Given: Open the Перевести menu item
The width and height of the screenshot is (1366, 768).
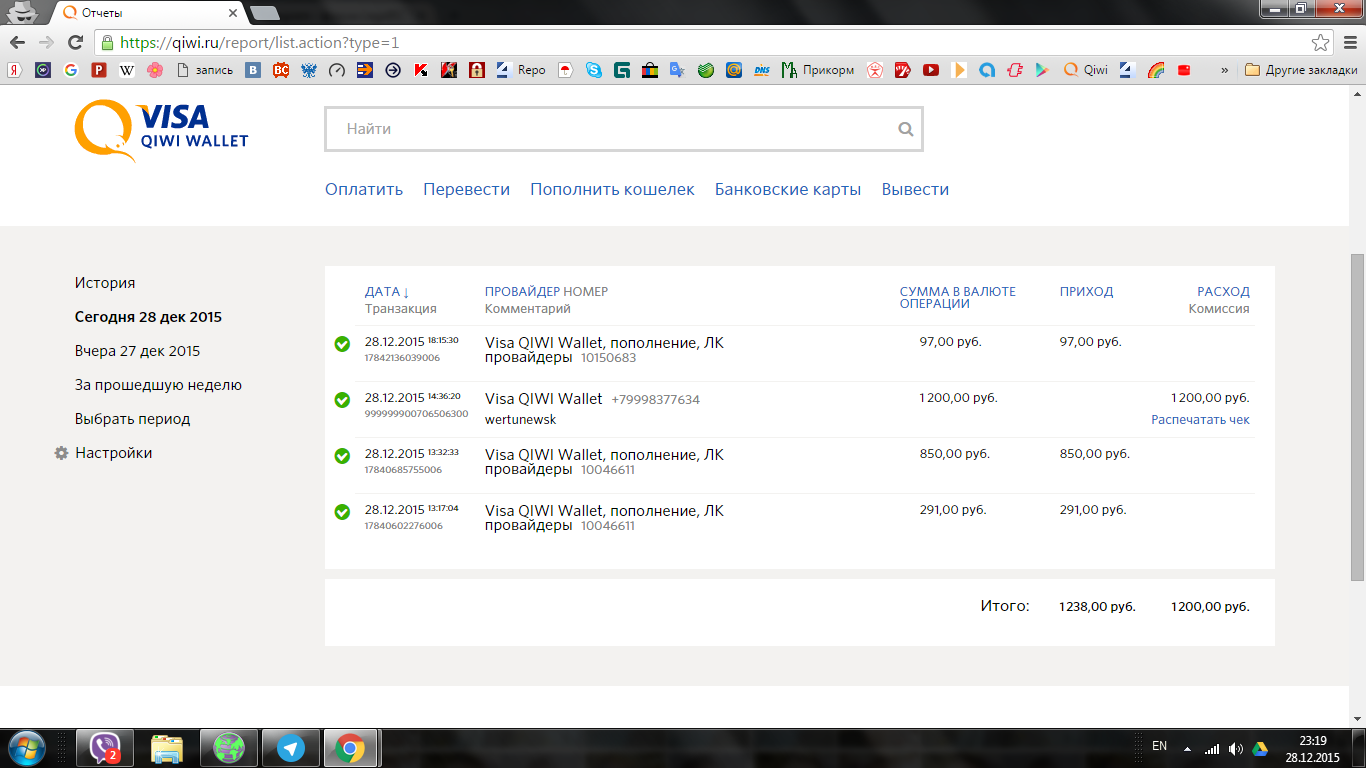Looking at the screenshot, I should coord(467,189).
